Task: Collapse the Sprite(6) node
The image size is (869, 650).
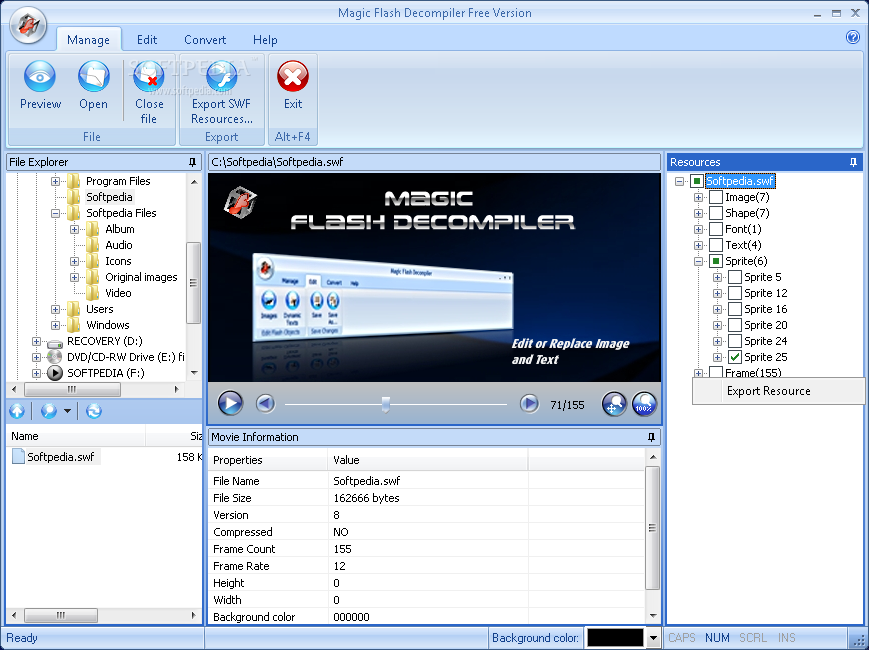Action: pos(698,261)
